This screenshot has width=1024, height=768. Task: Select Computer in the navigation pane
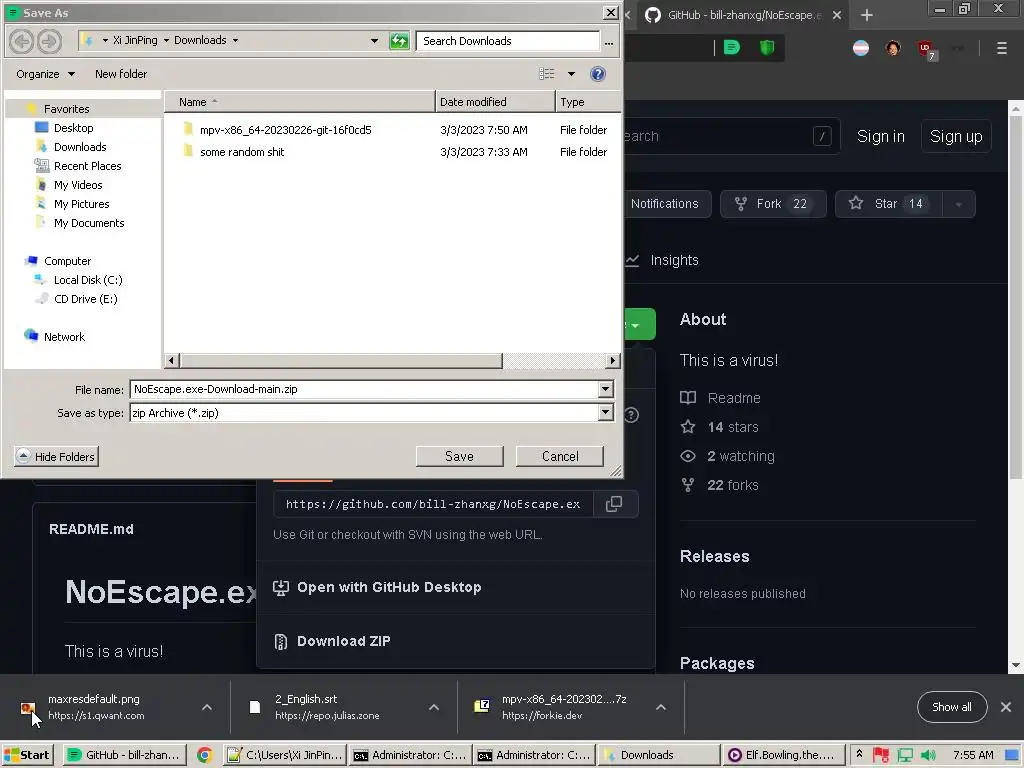[67, 261]
